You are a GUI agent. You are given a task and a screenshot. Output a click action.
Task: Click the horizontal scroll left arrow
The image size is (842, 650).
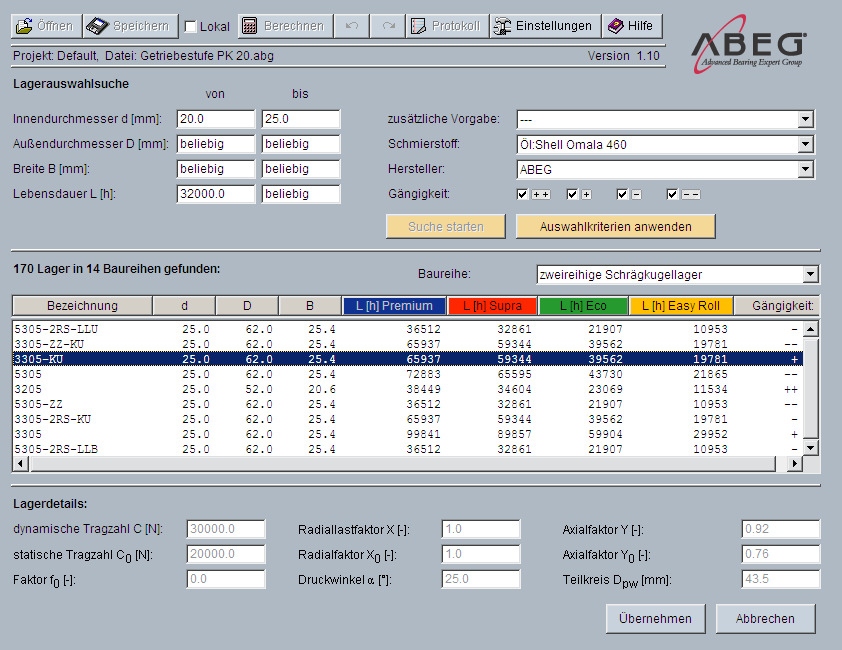coord(21,463)
